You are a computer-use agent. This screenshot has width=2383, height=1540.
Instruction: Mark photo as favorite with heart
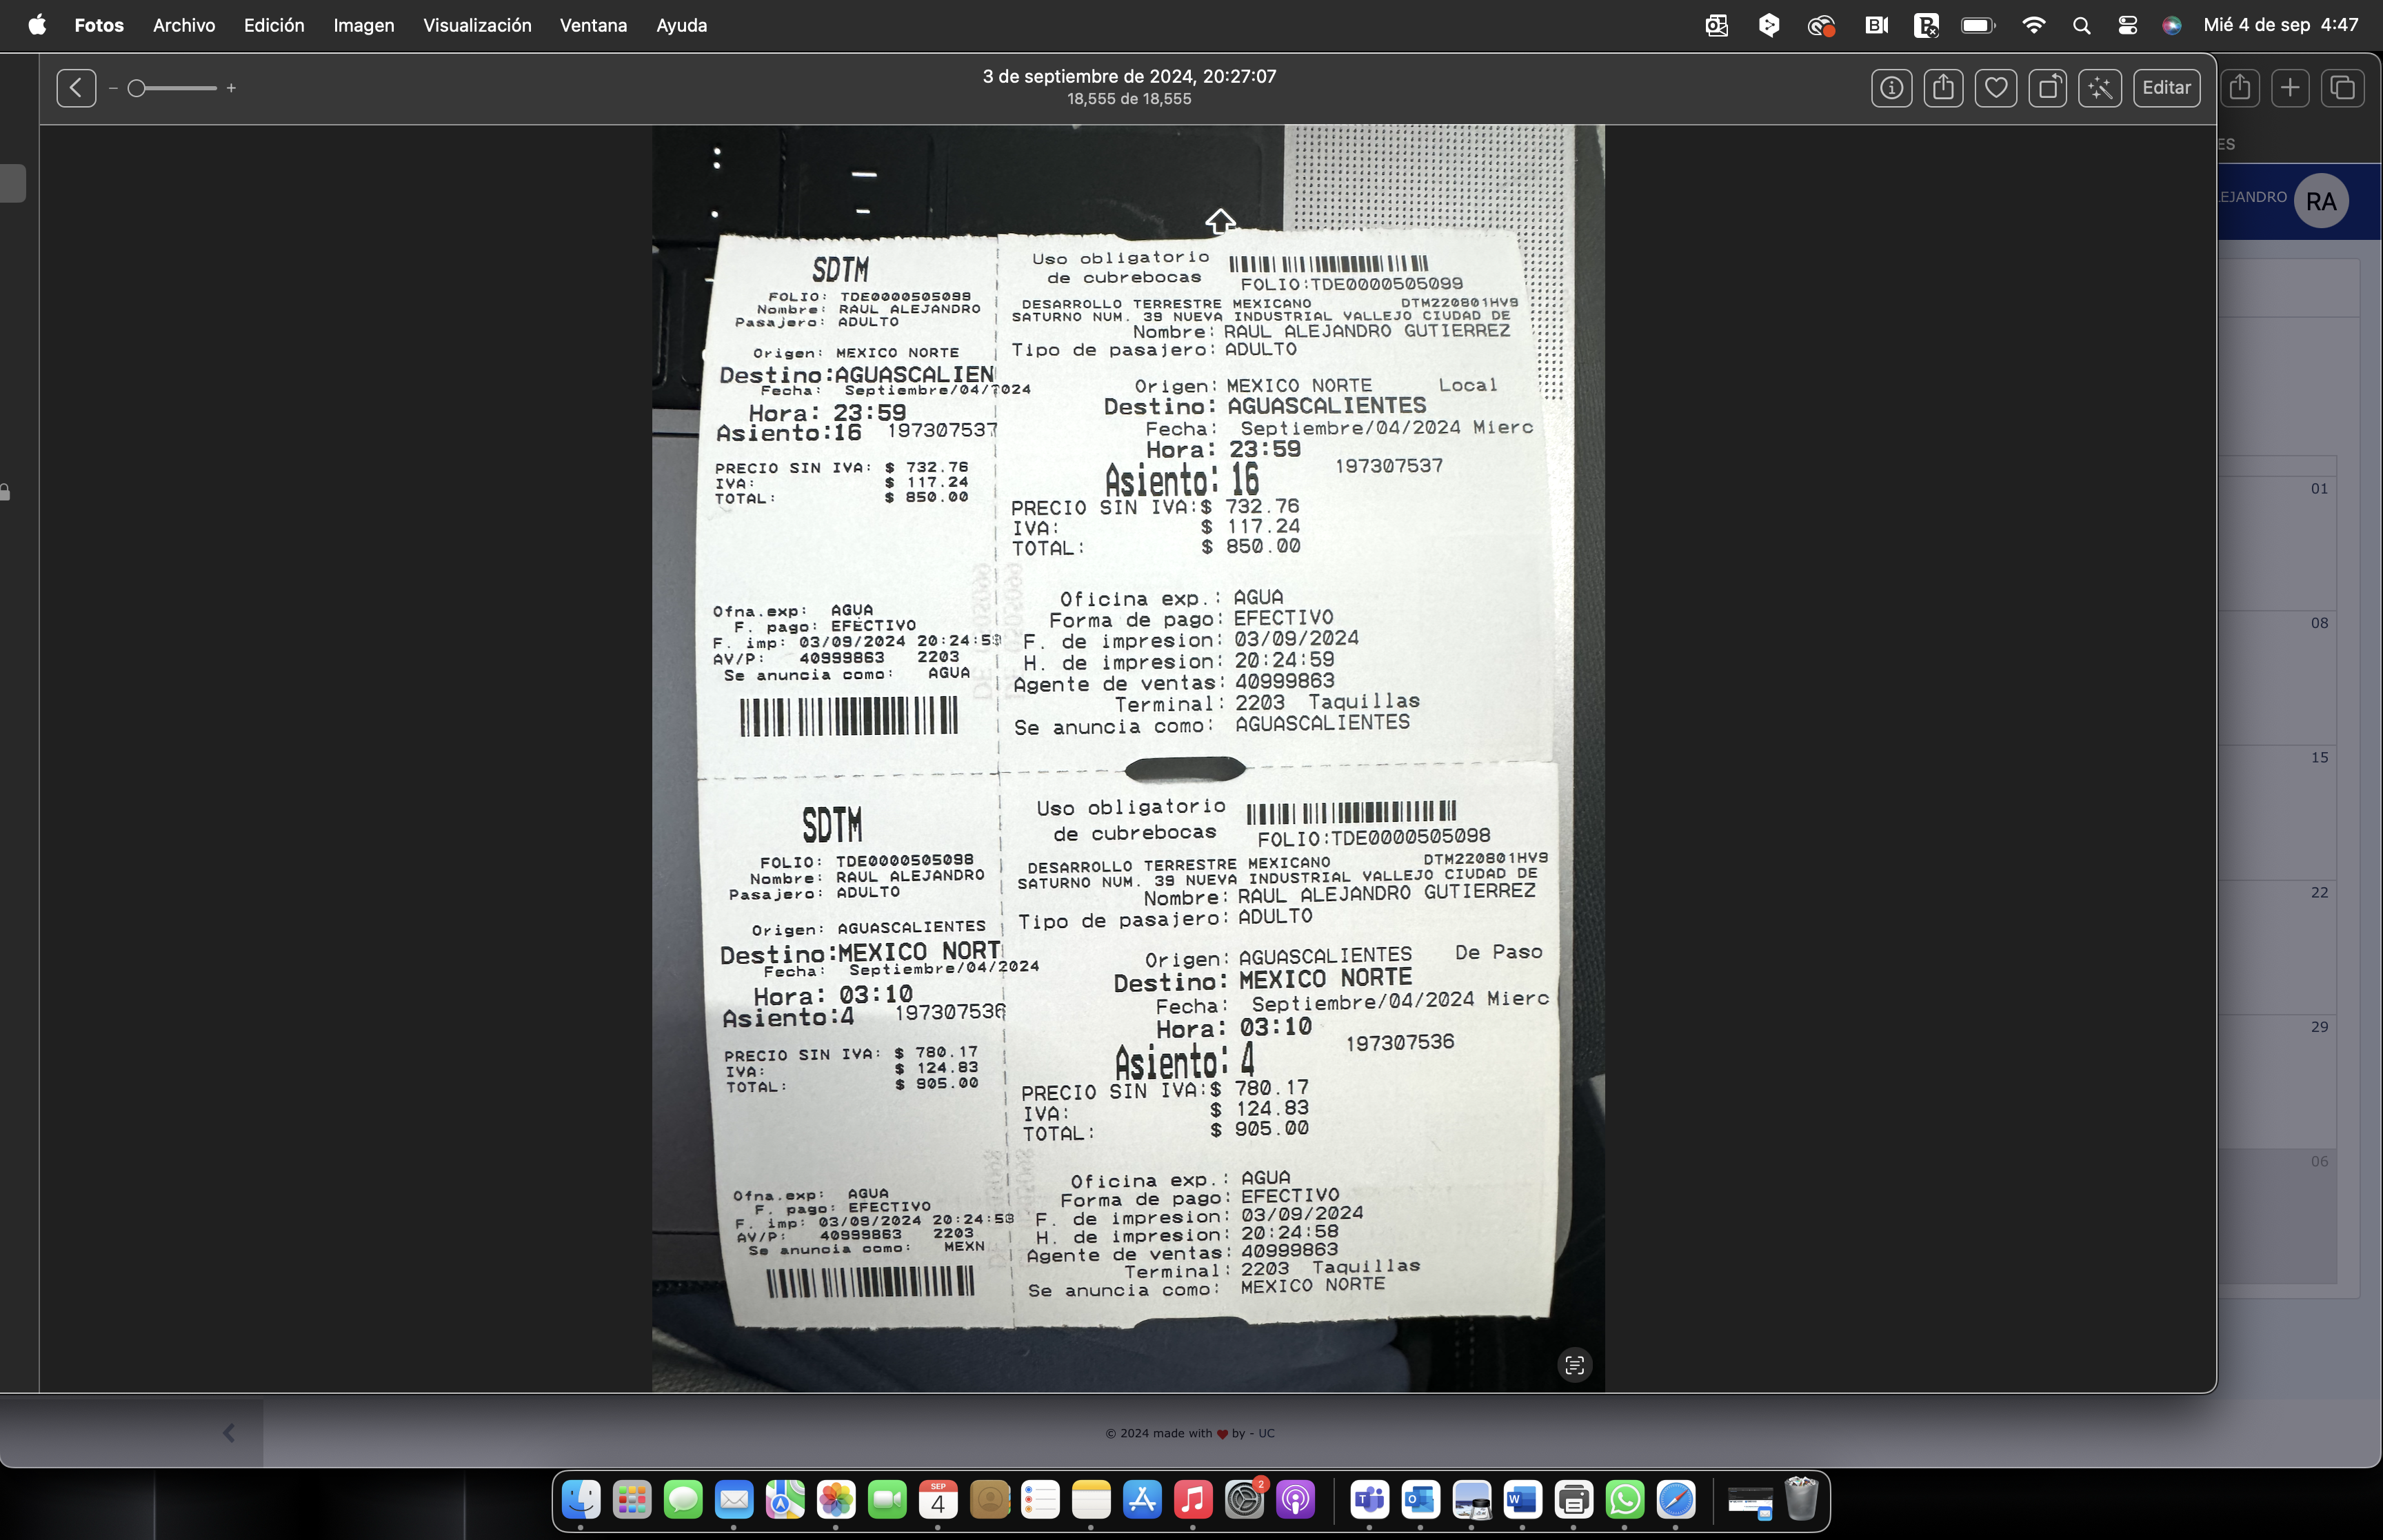tap(1995, 88)
